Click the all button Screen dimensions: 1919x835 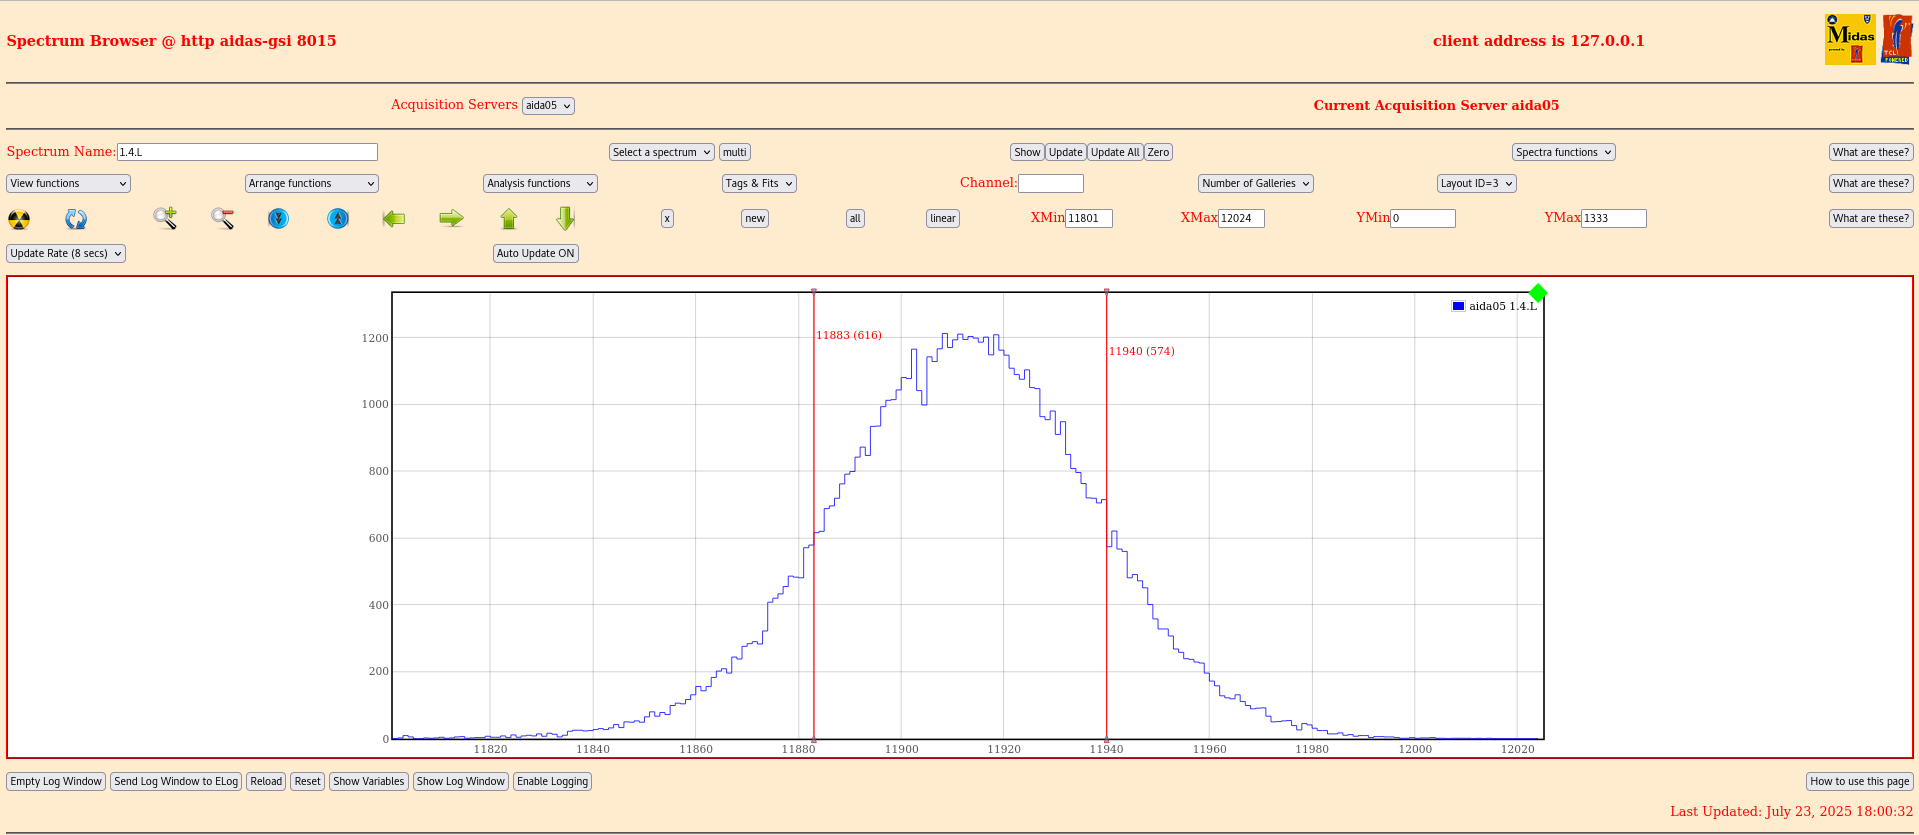tap(855, 219)
